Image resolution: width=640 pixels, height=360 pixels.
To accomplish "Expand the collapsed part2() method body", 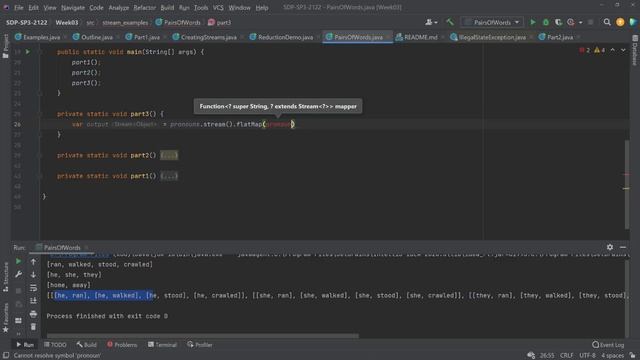I will point(169,155).
